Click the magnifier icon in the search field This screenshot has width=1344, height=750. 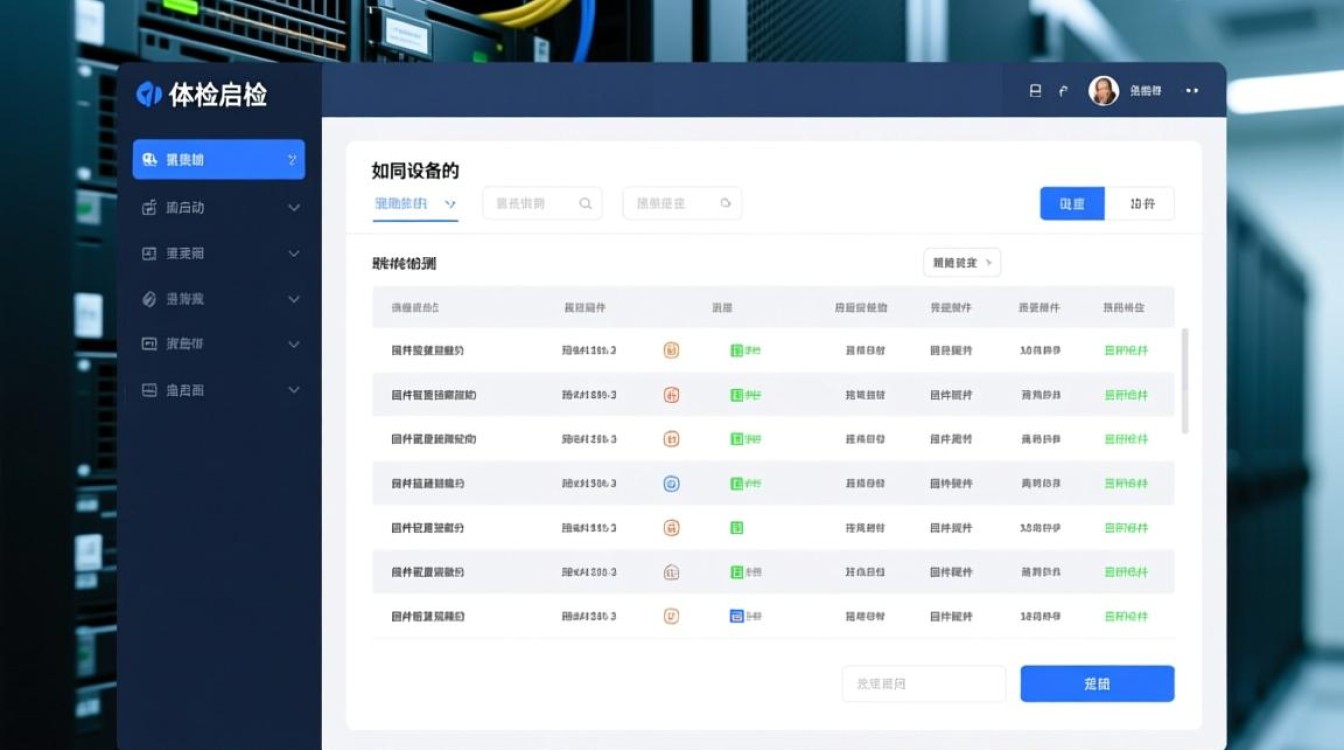(584, 203)
